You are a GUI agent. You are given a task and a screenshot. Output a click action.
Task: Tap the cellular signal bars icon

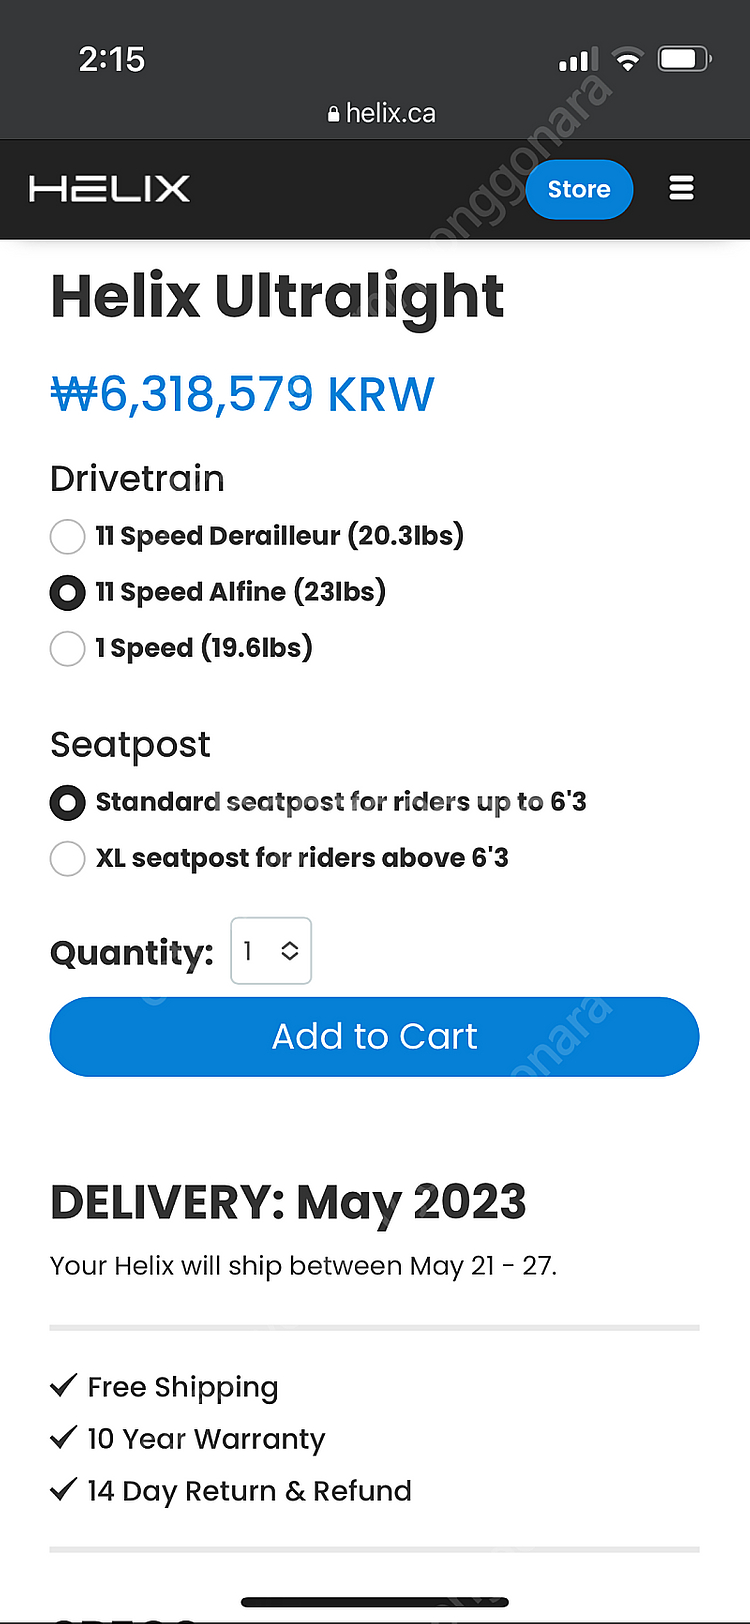(578, 61)
